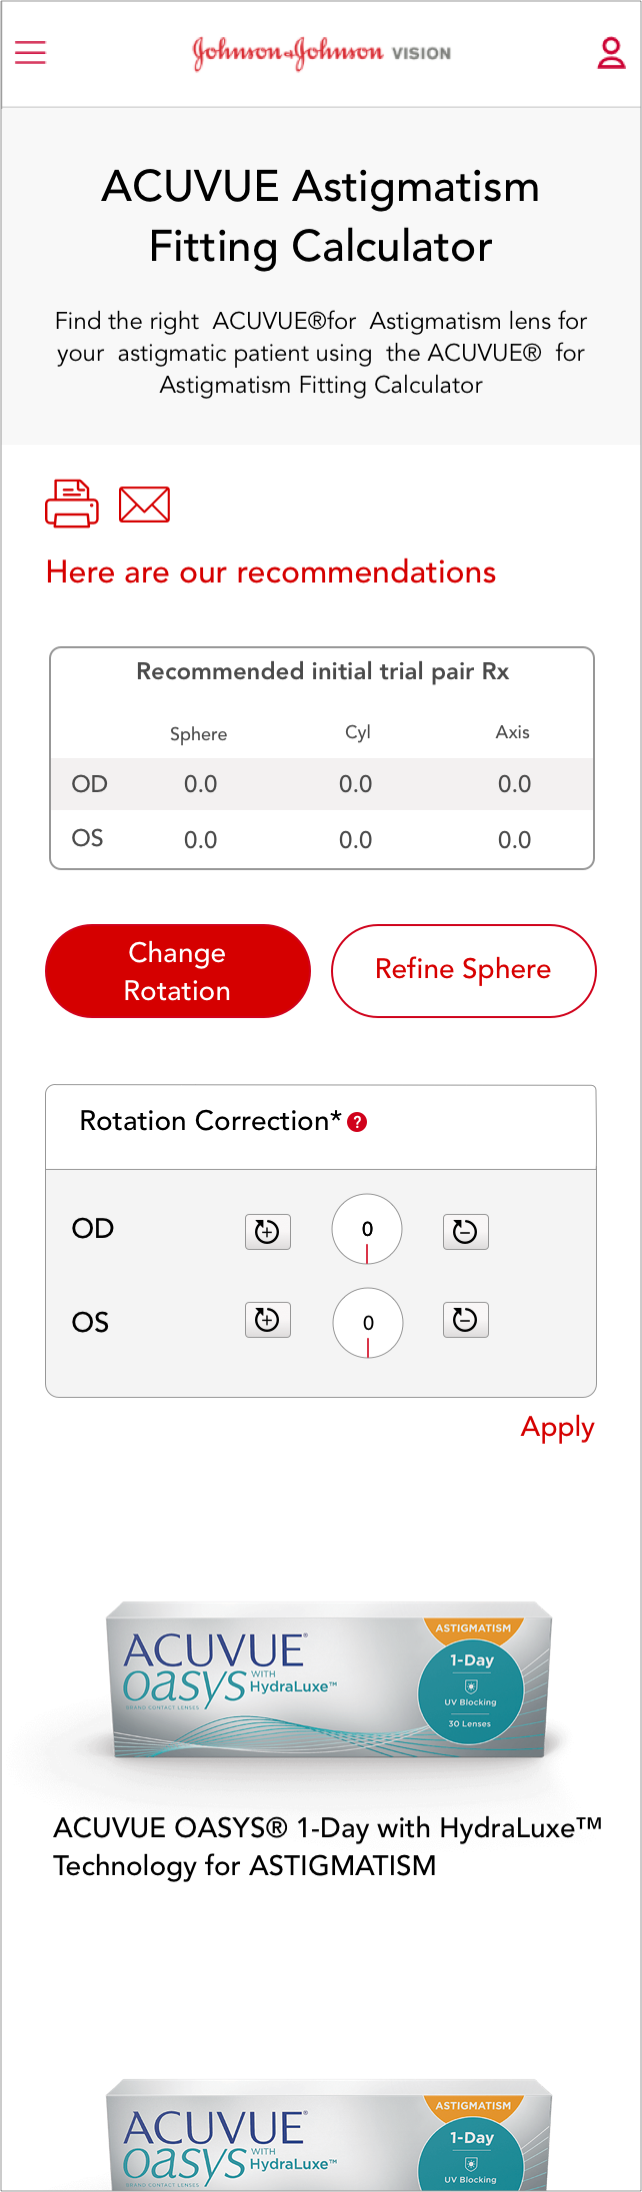Click the OD rotation dial showing 0

click(367, 1229)
